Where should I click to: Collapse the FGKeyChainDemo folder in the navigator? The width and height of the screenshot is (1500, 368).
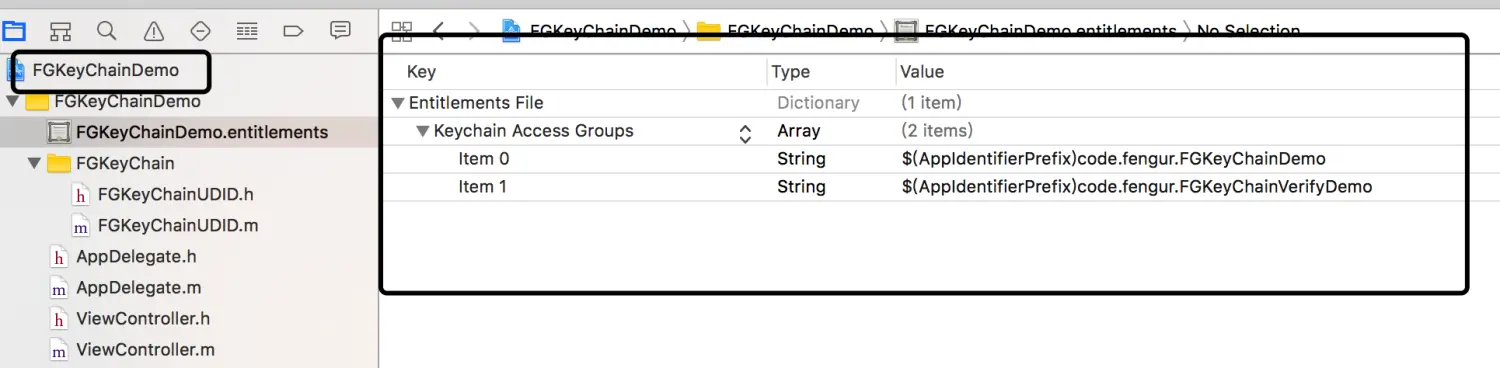[x=12, y=101]
